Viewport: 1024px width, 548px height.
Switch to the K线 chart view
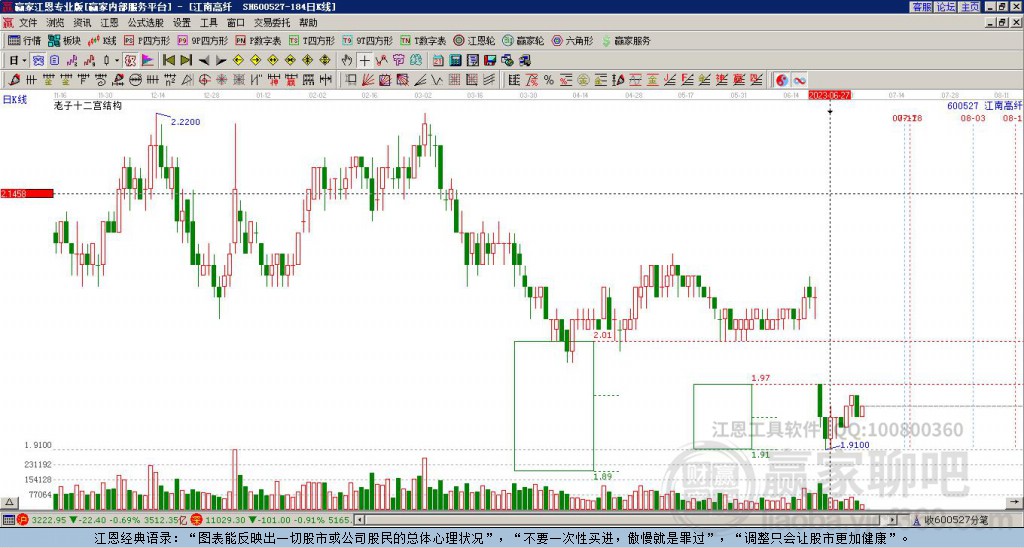pyautogui.click(x=103, y=40)
